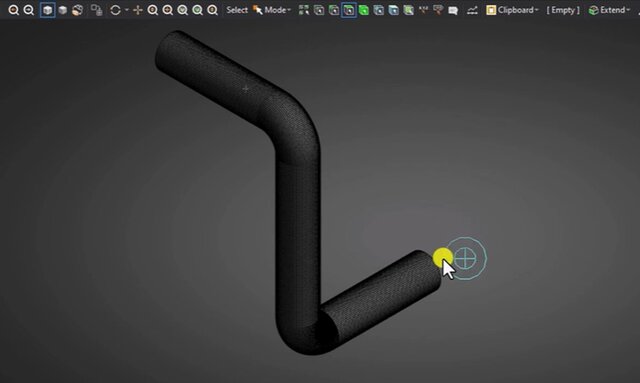Screen dimensions: 640x383
Task: Click the overlapping squares icon beside rotate
Action: pos(96,10)
